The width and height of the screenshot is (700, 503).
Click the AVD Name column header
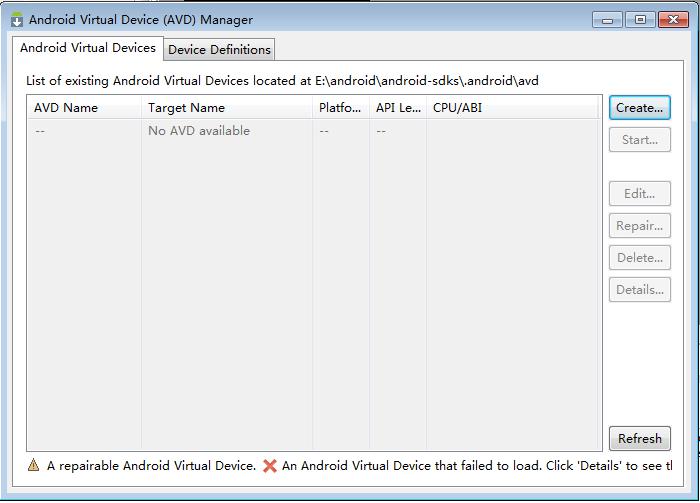tap(84, 108)
